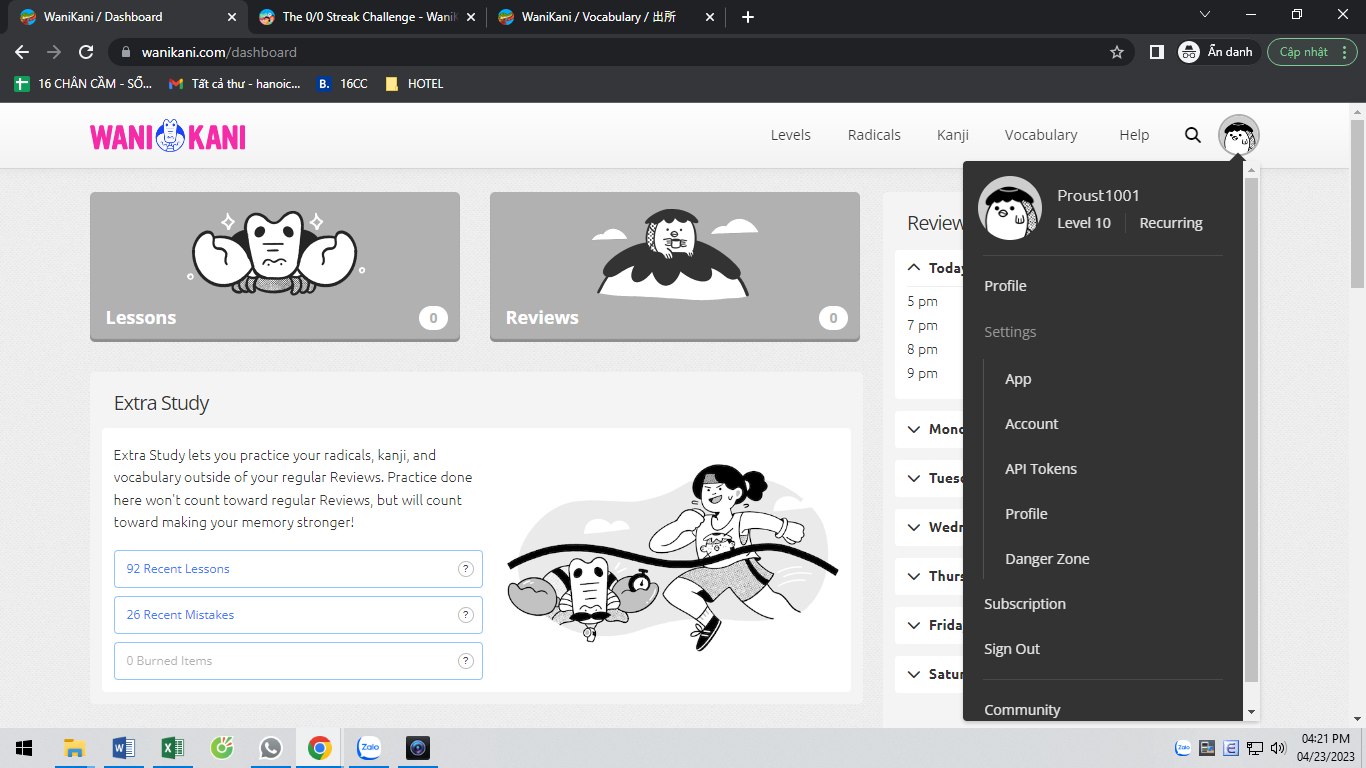1366x768 pixels.
Task: Open Subscription from the user menu
Action: [x=1025, y=604]
